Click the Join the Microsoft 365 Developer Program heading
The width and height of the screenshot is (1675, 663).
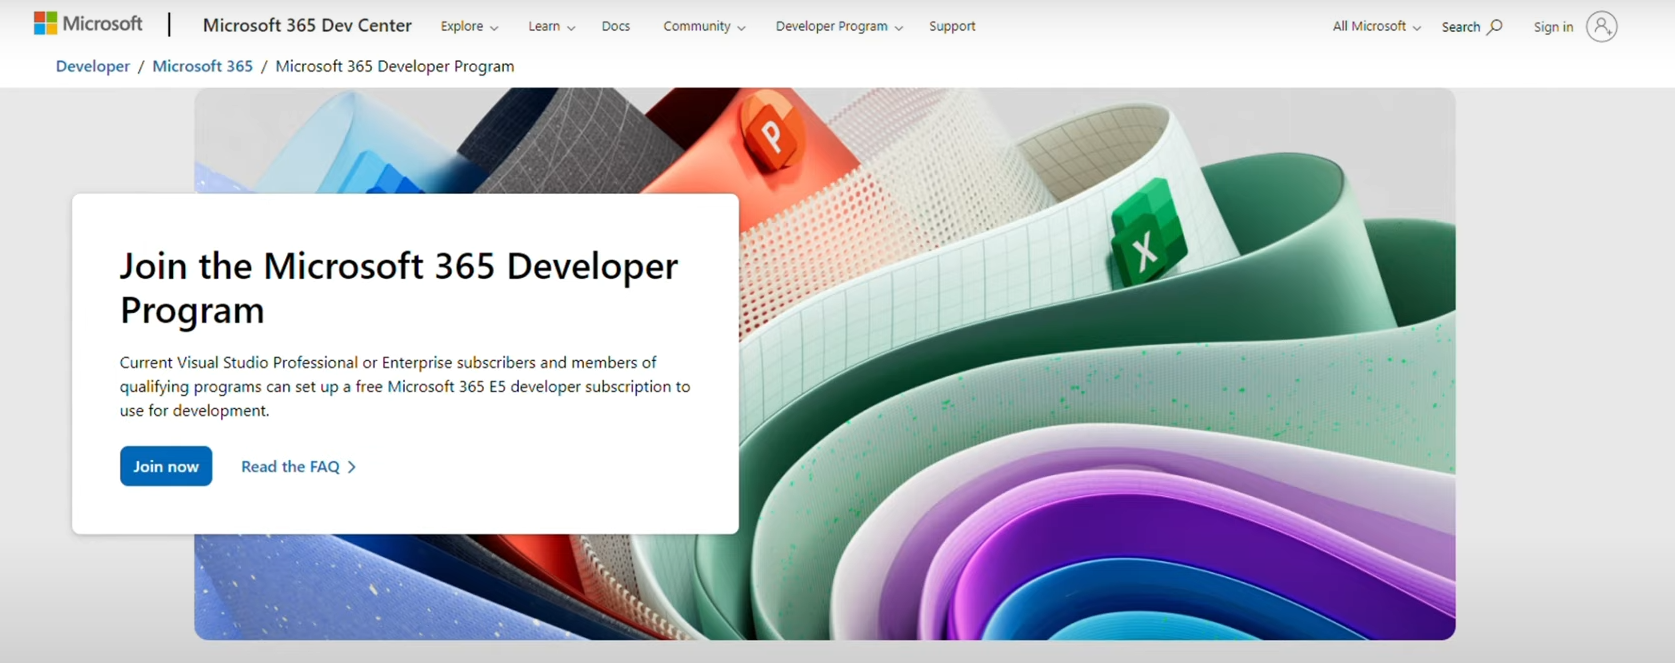pos(399,287)
